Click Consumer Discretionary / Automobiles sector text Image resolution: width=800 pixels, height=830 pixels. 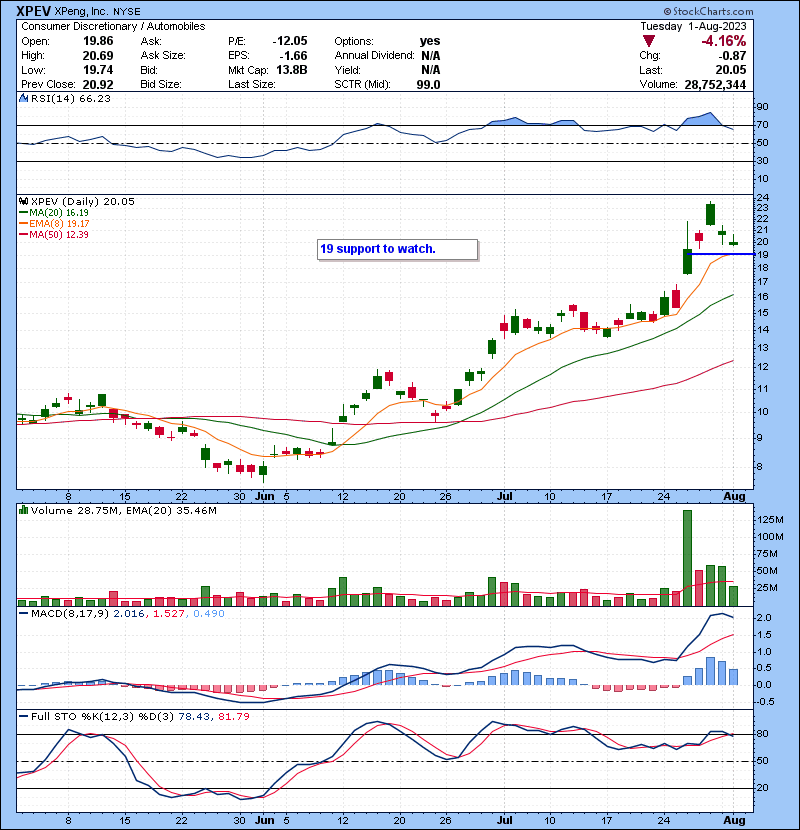[x=113, y=26]
